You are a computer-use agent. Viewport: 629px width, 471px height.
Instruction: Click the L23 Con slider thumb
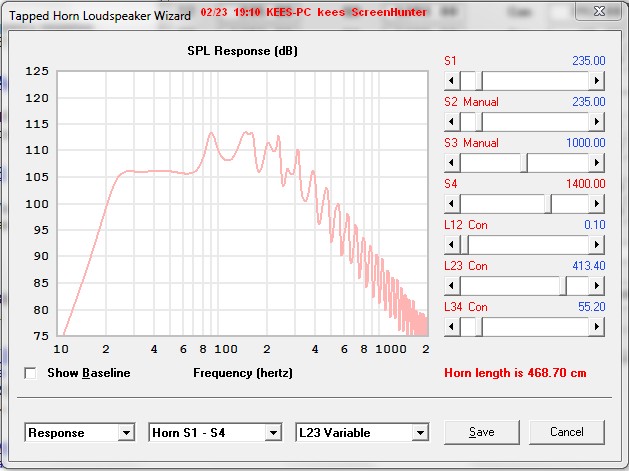click(x=563, y=286)
